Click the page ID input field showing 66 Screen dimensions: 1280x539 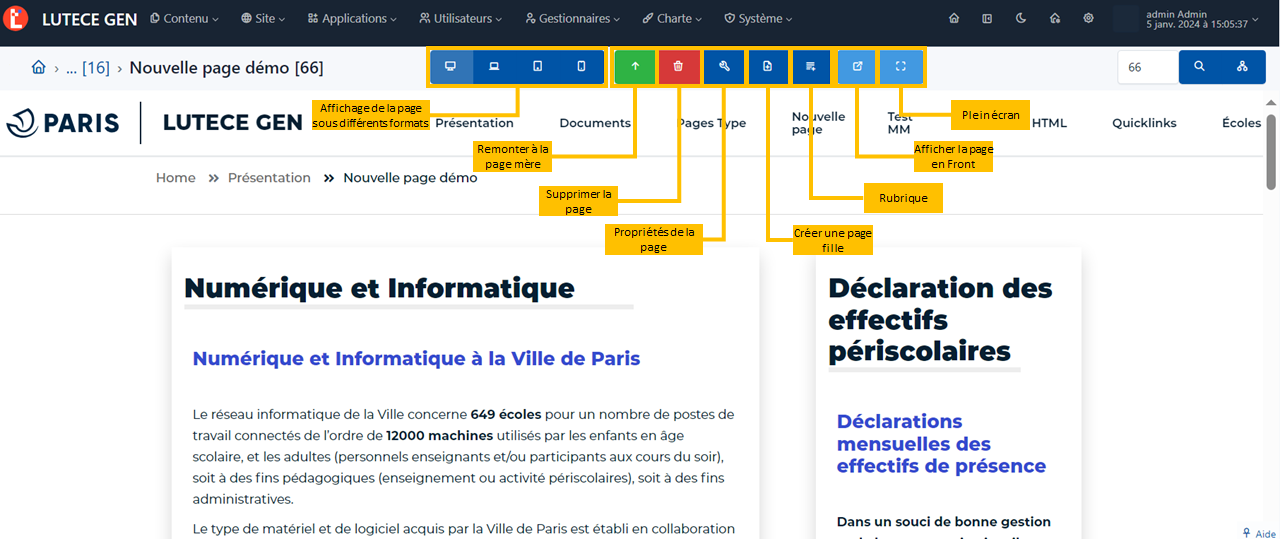1147,67
